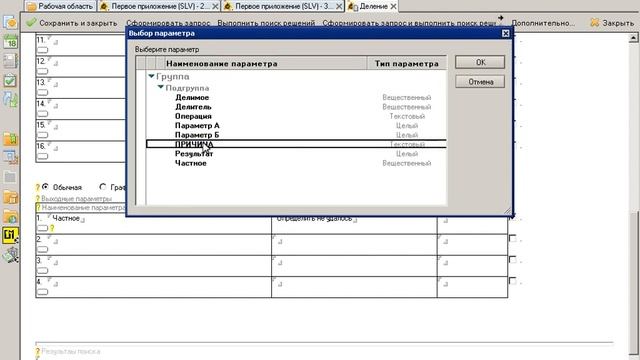Screen dimensions: 640x360
Task: Select the Частное parameter in dialog list
Action: 296,163
